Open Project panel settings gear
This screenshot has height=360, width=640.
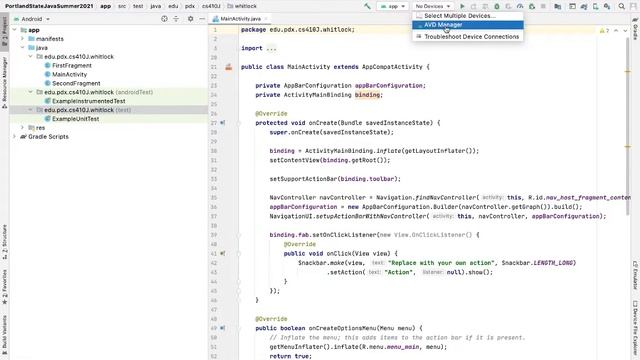(190, 19)
